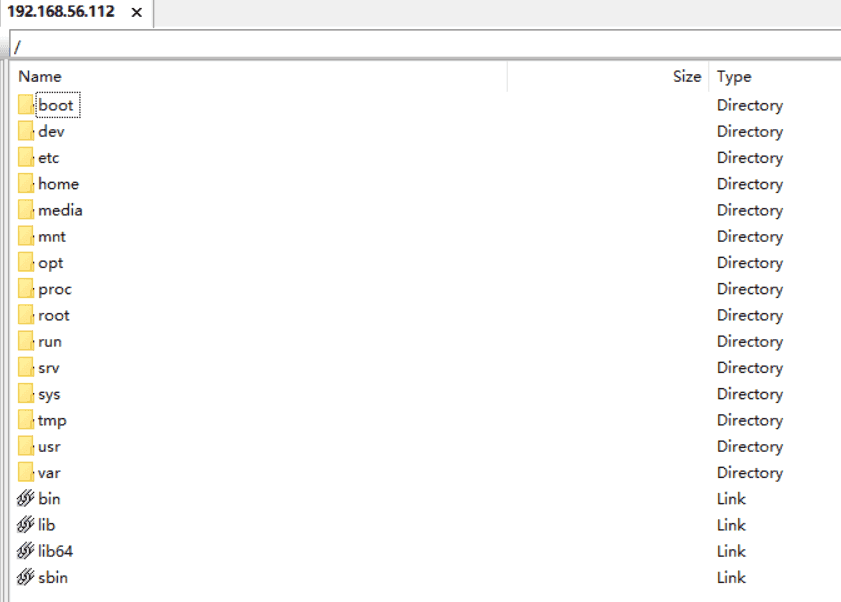This screenshot has height=602, width=841.
Task: Click the dev folder icon
Action: (x=26, y=131)
